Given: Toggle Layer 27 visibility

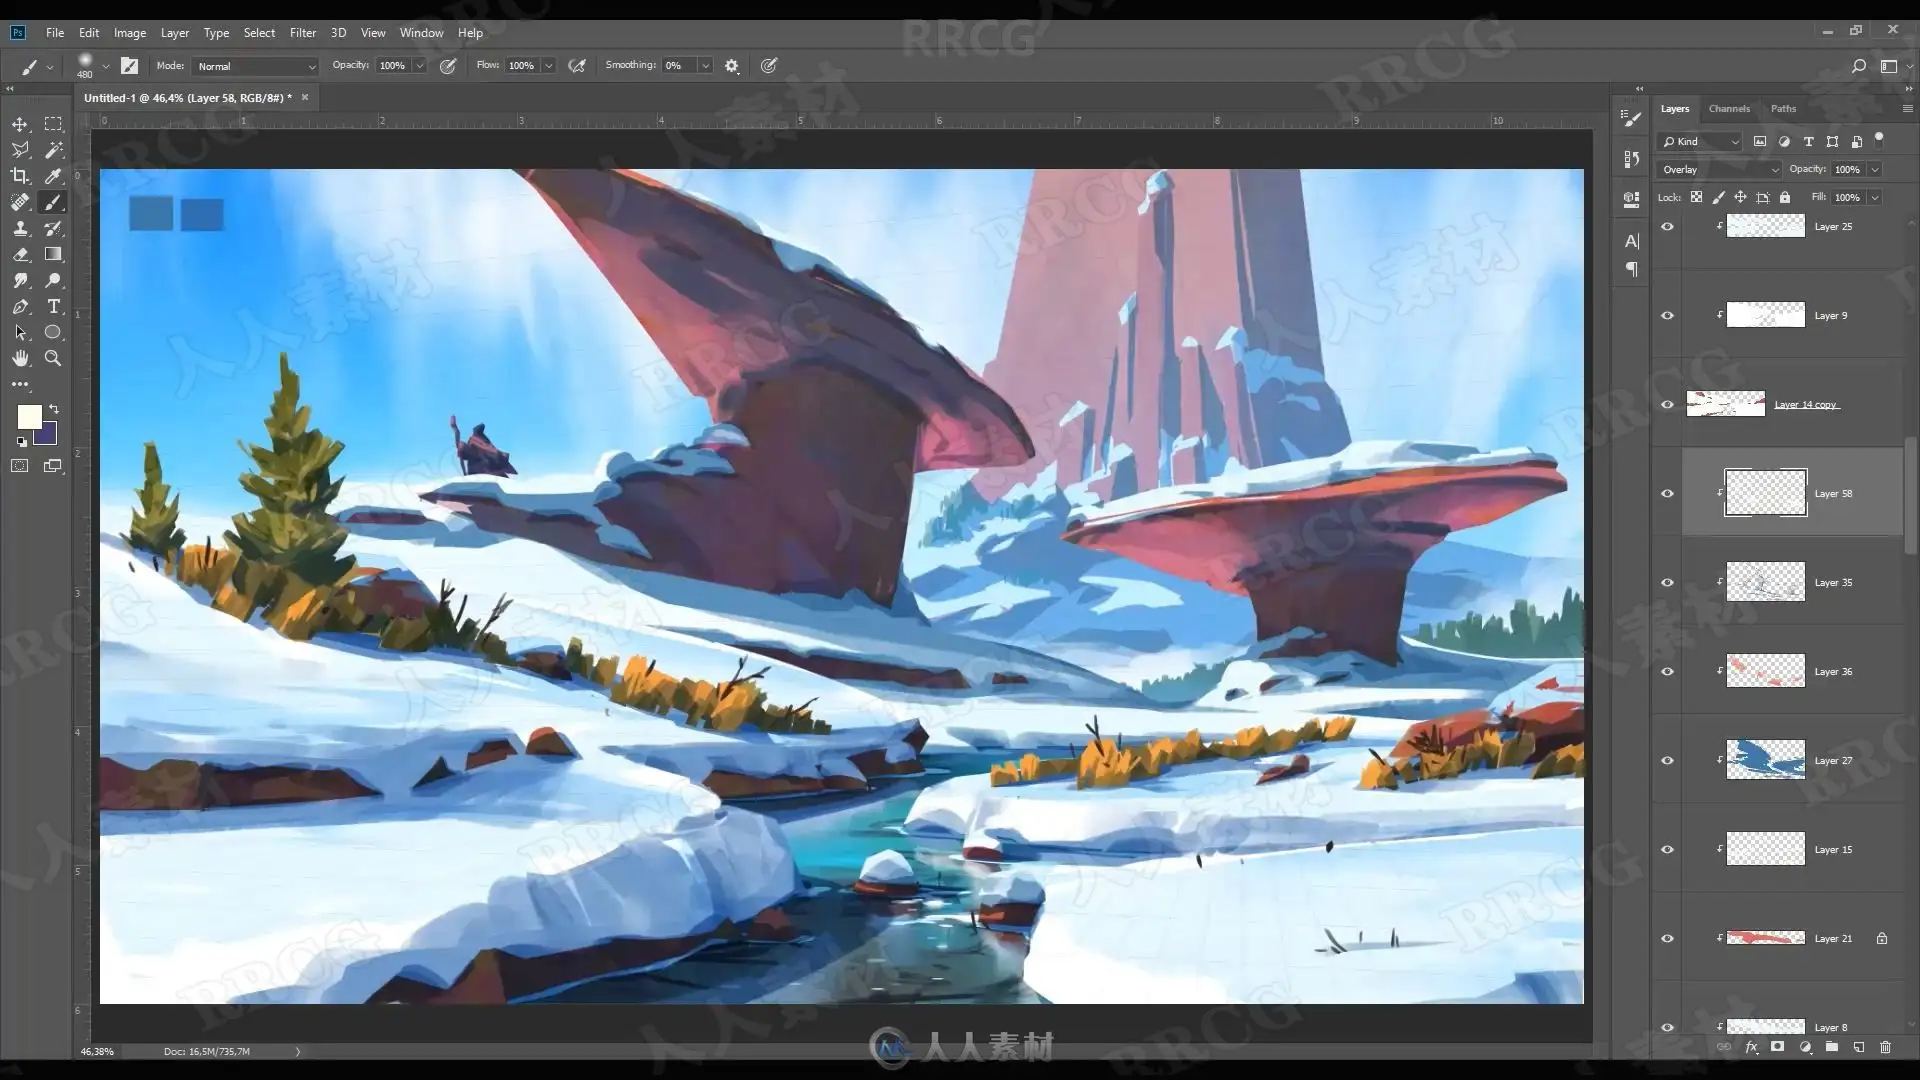Looking at the screenshot, I should (1667, 761).
